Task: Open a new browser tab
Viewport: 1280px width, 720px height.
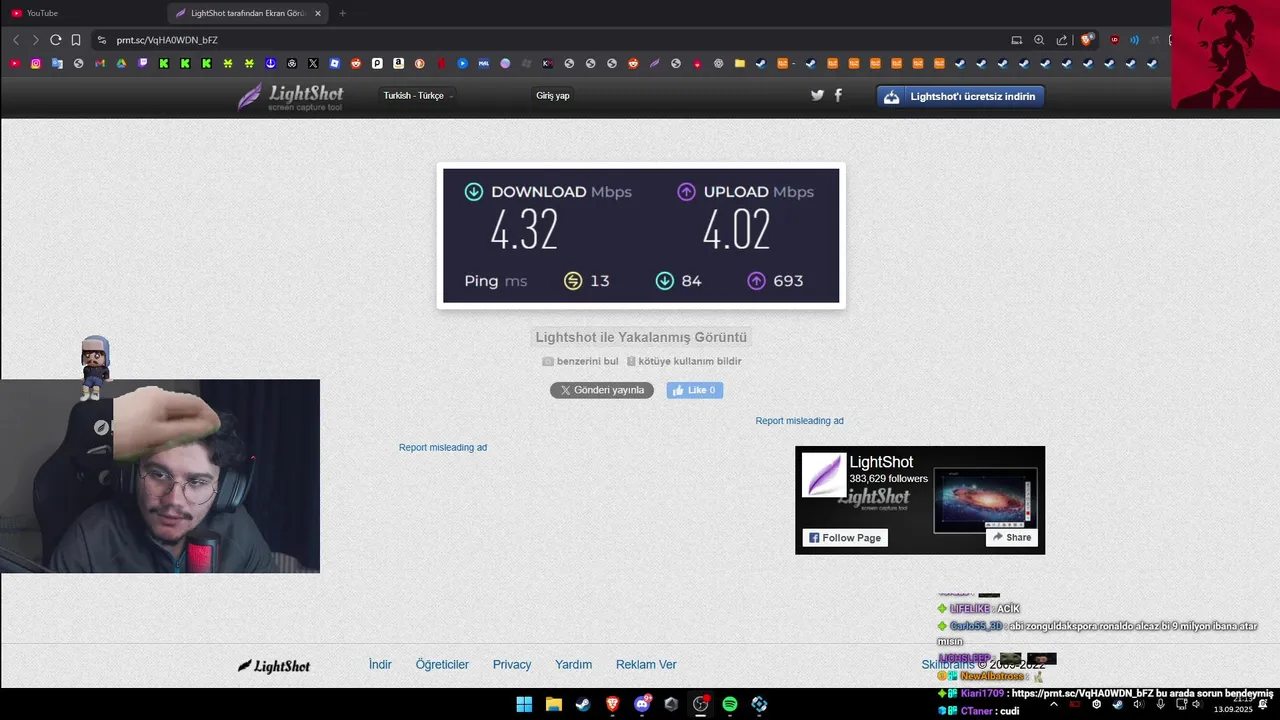Action: pyautogui.click(x=342, y=13)
